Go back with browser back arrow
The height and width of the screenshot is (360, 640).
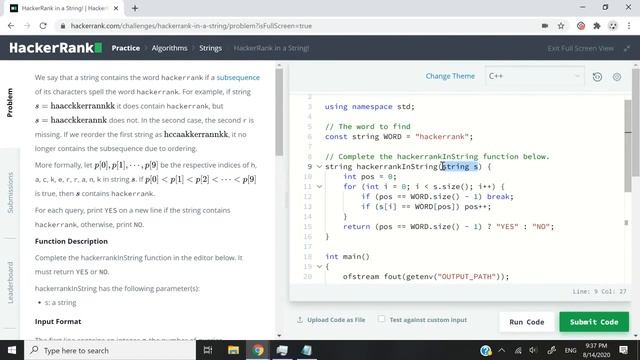click(x=11, y=26)
